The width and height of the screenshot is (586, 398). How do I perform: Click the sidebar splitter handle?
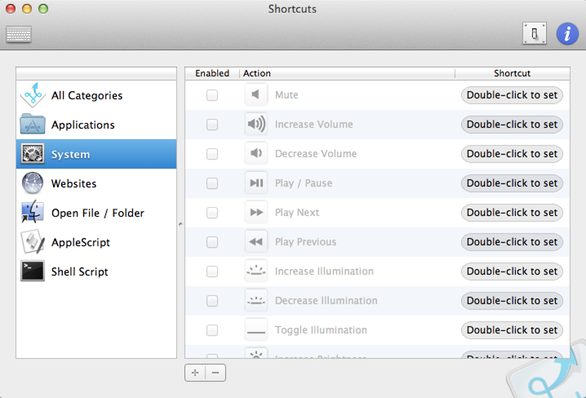181,224
